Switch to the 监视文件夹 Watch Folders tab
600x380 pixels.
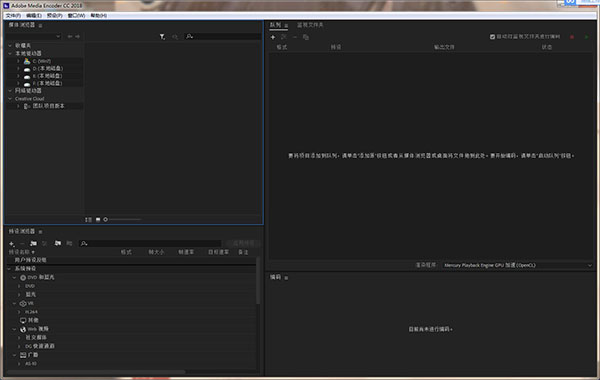click(310, 25)
